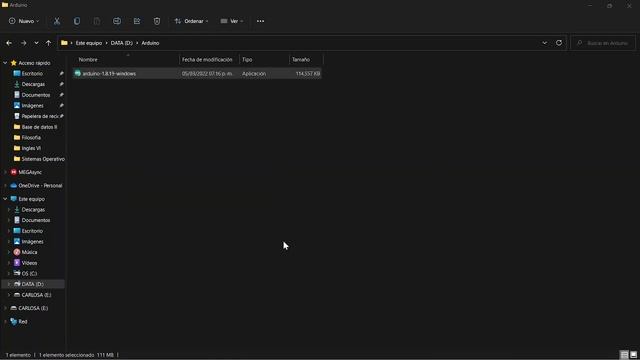640x360 pixels.
Task: Select the 'DATA (D:)' drive in sidebar
Action: pyautogui.click(x=32, y=284)
